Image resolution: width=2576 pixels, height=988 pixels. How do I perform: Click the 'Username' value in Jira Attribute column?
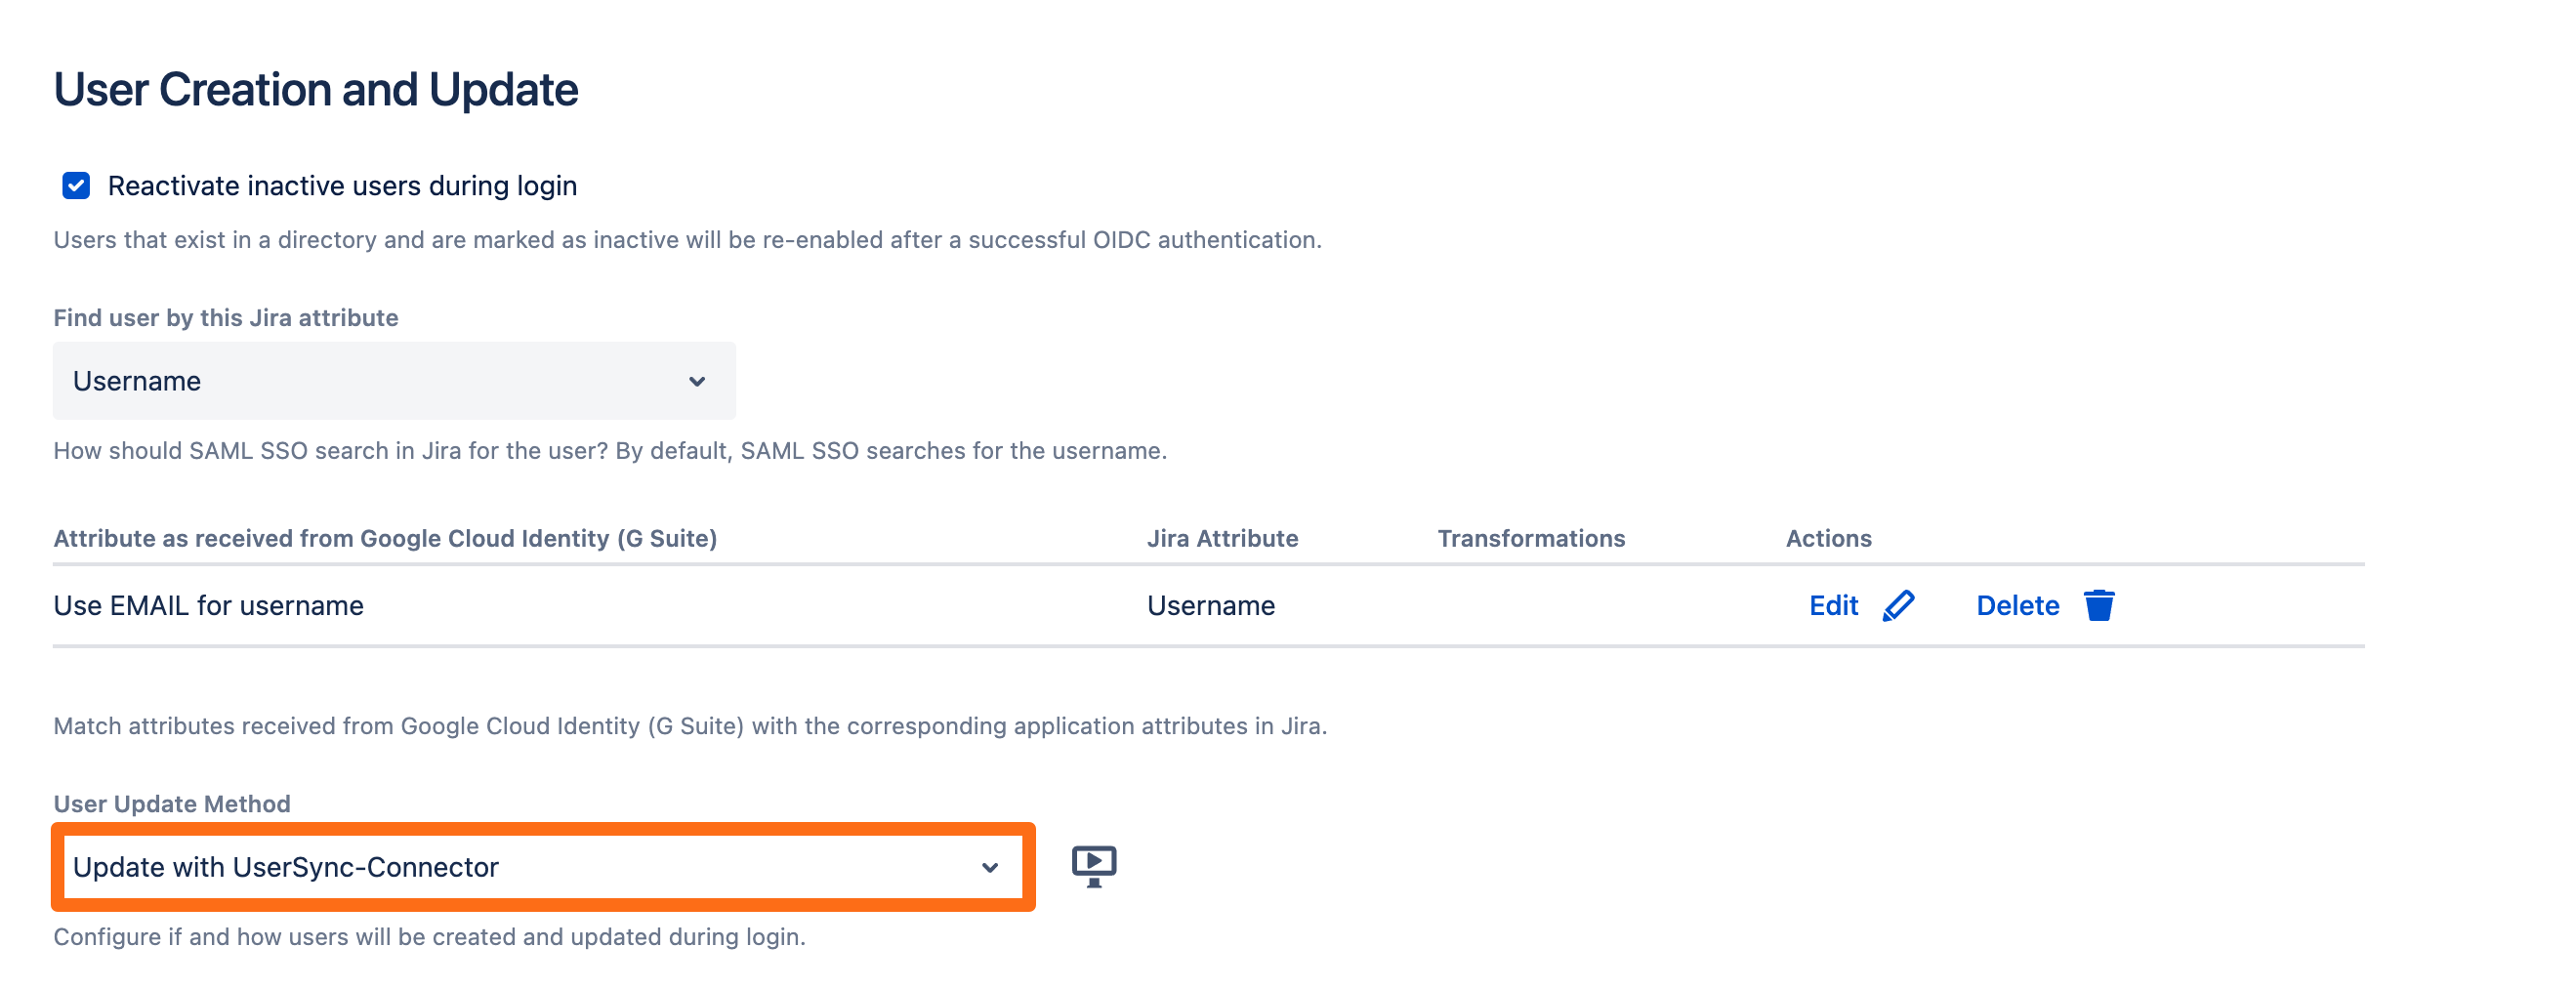coord(1210,605)
